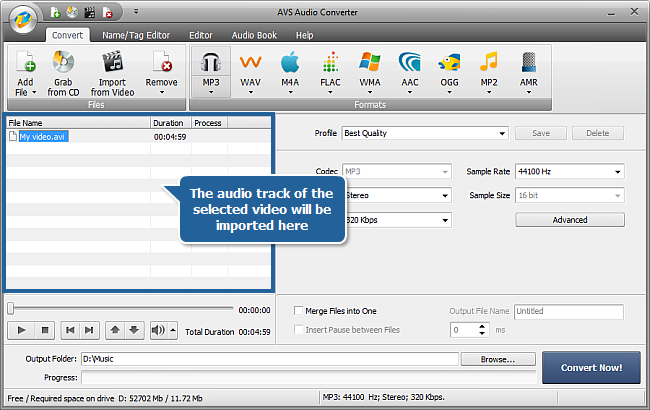This screenshot has width=650, height=410.
Task: Skip to the next track
Action: 89,330
